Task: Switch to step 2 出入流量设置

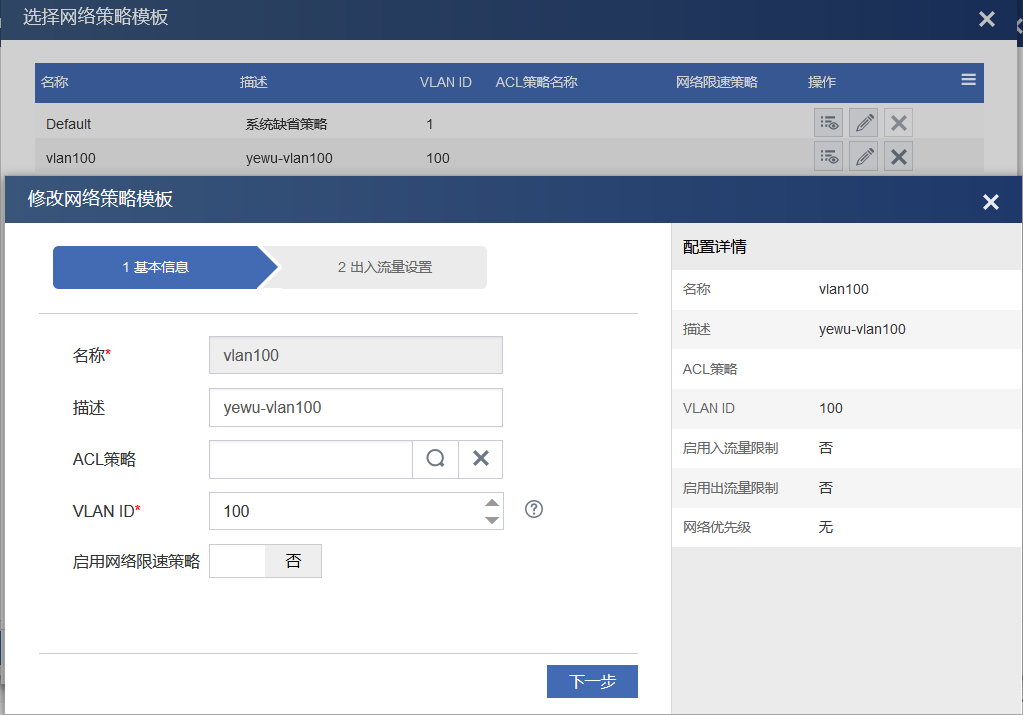Action: tap(385, 267)
